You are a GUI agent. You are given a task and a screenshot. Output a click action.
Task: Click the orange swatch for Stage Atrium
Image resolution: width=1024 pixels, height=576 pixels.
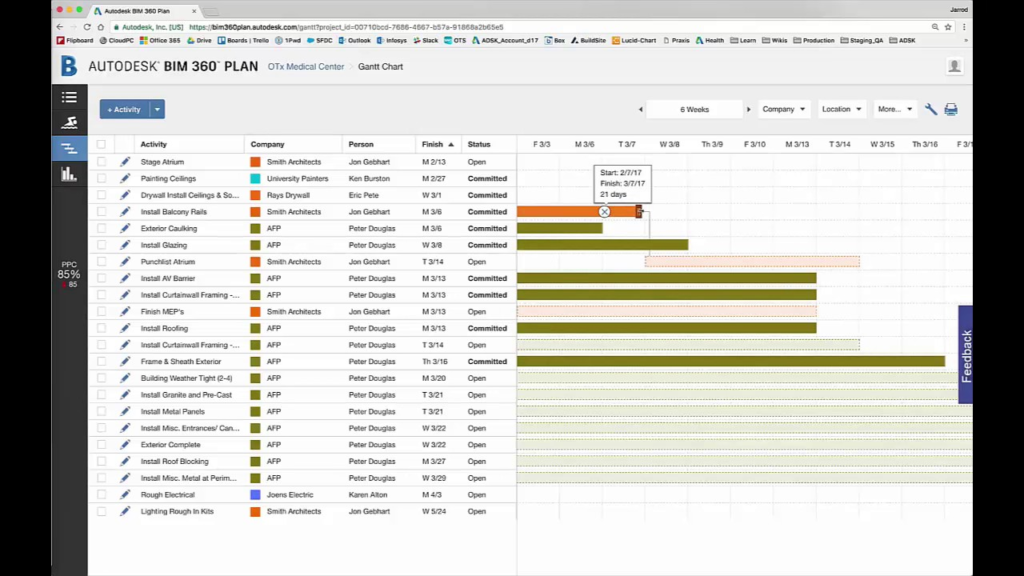tap(255, 162)
